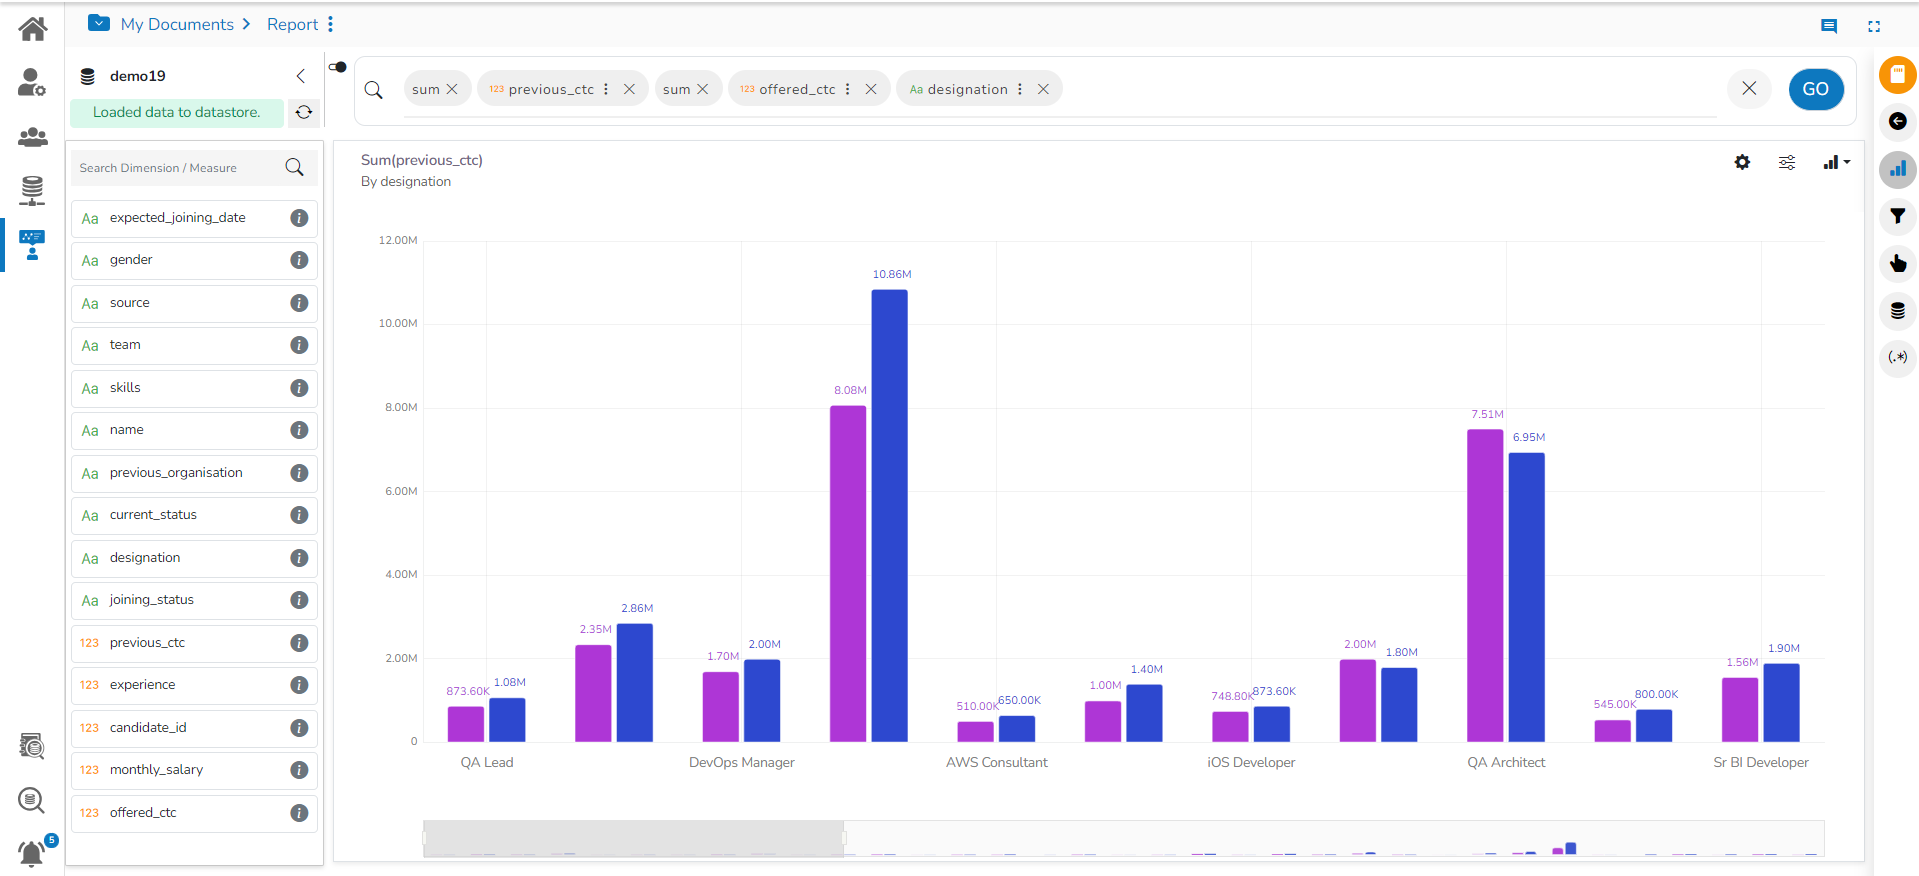
Task: Click the GO button
Action: point(1816,89)
